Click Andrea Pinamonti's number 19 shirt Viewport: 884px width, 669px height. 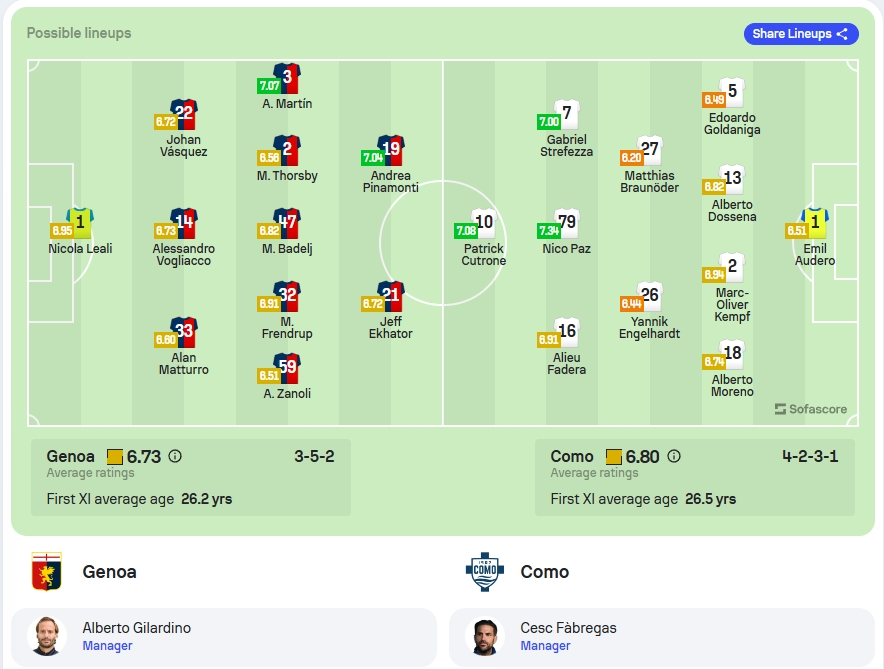pos(391,150)
